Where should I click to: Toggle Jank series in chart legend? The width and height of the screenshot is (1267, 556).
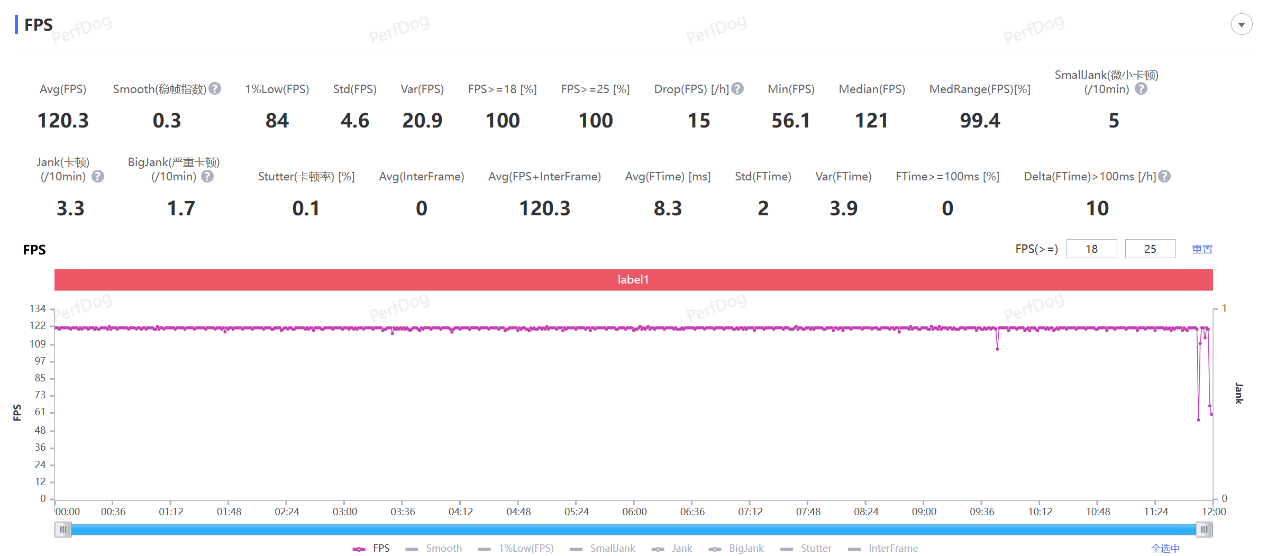672,548
